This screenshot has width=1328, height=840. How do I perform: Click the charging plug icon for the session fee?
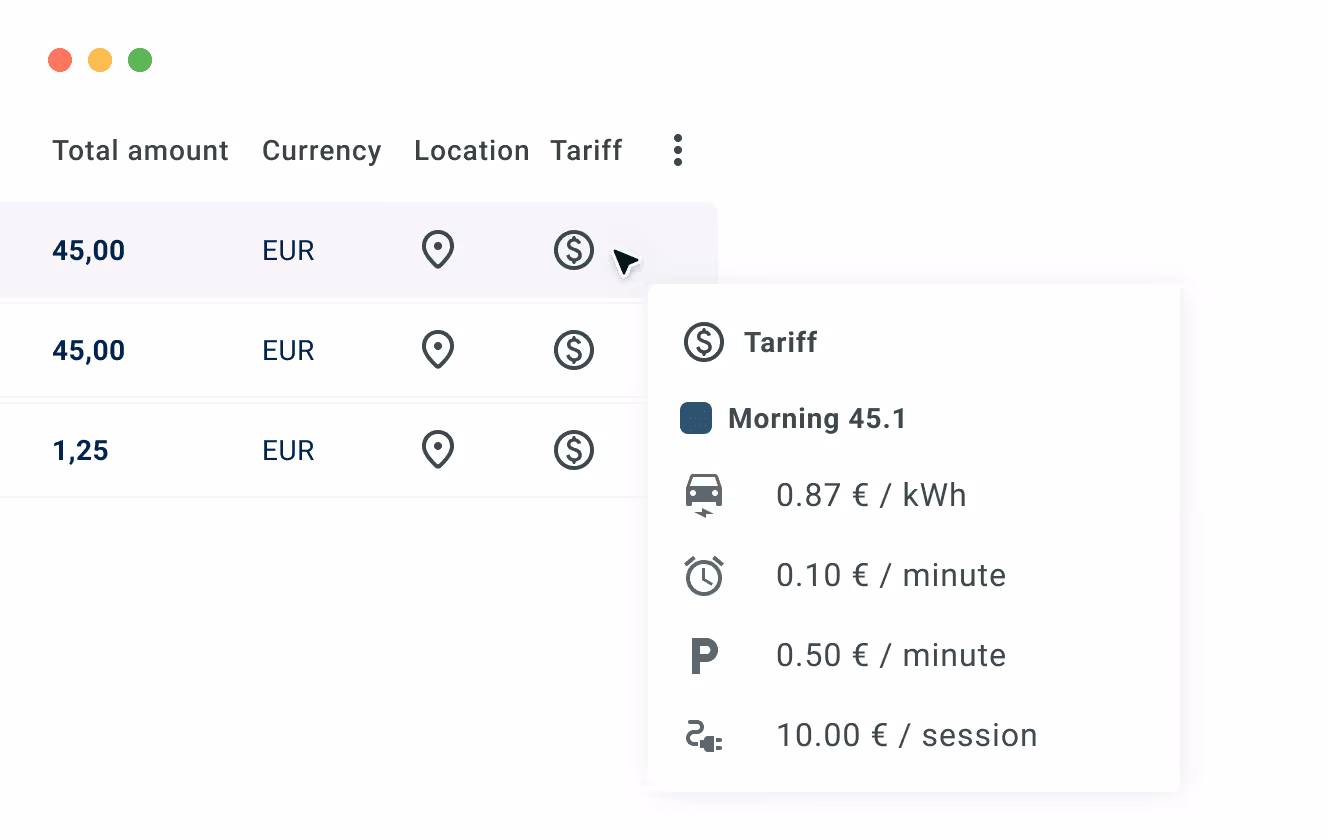tap(704, 735)
